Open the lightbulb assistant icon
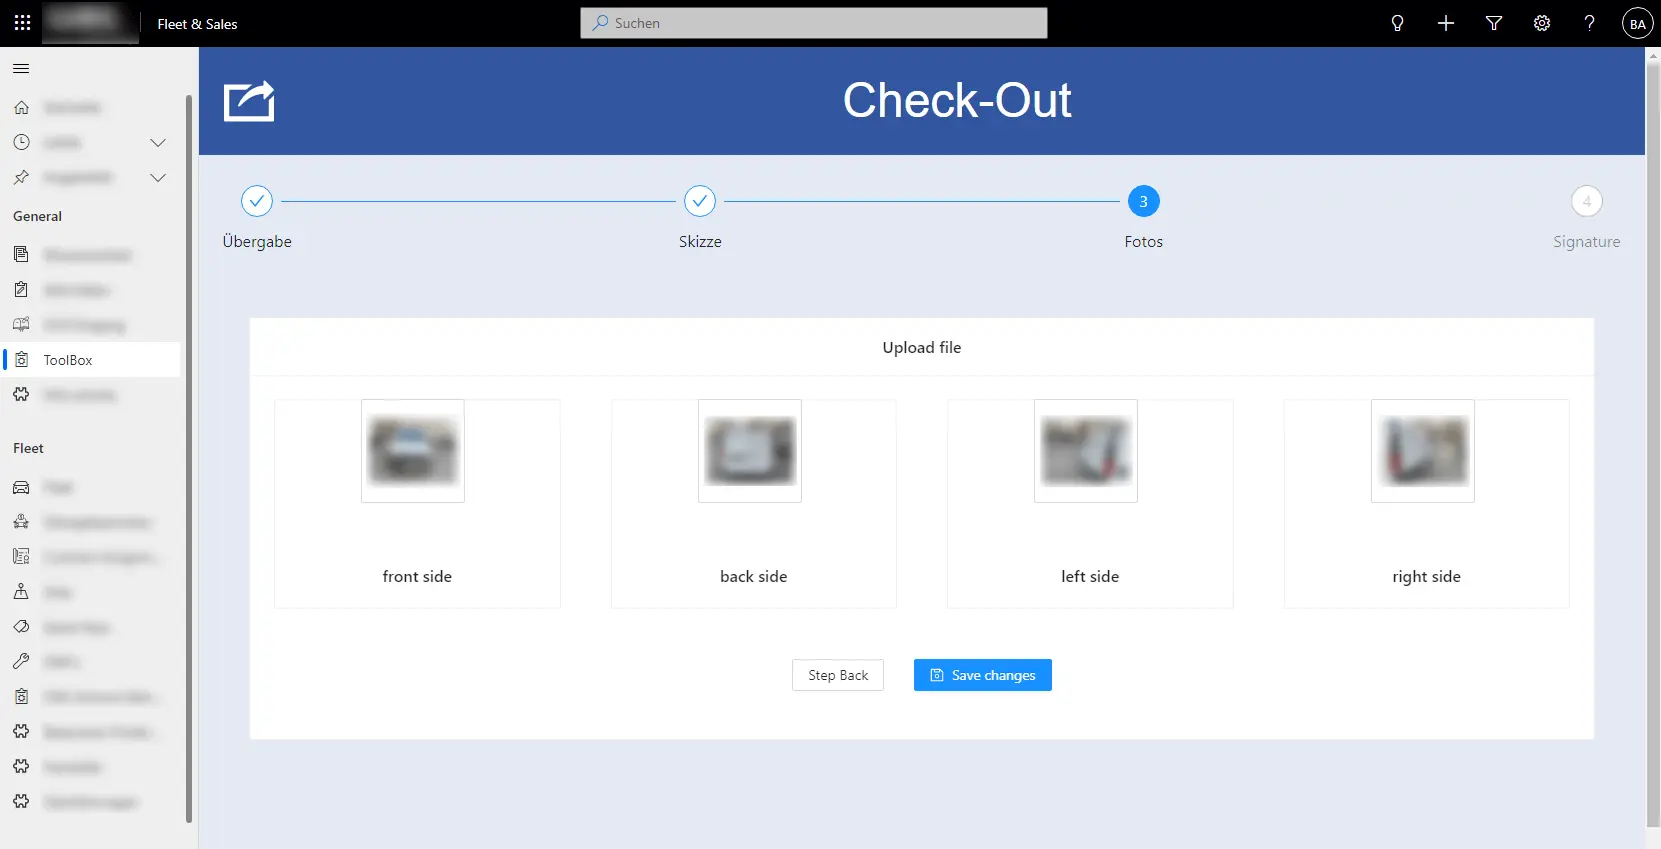1661x849 pixels. [x=1397, y=23]
